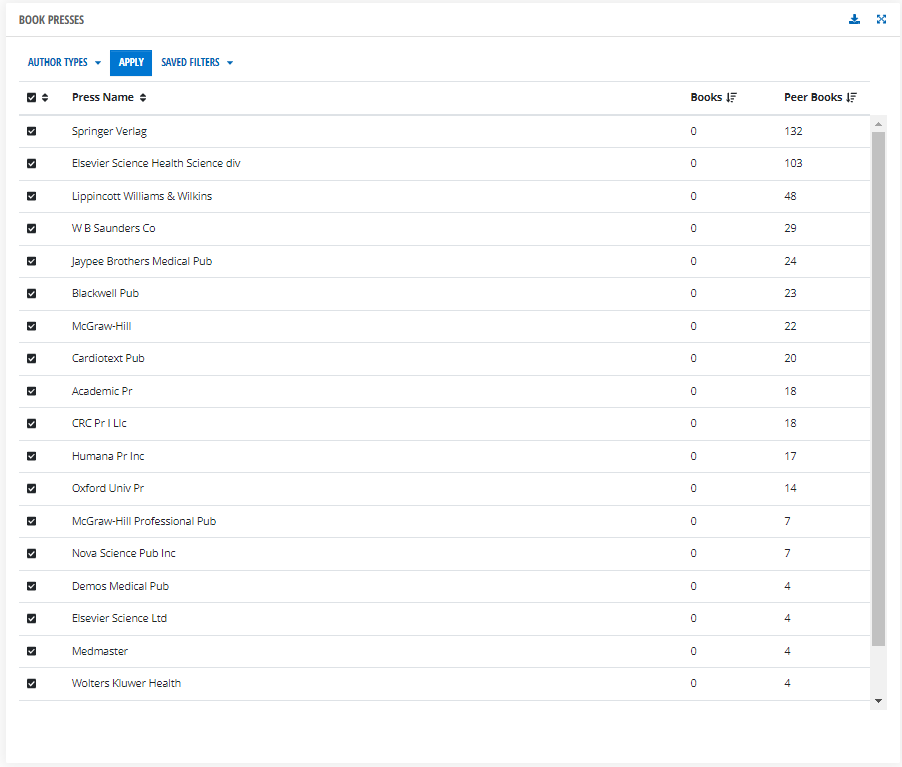Open the Author Types dropdown
Screen dimensions: 902x767
[x=64, y=62]
